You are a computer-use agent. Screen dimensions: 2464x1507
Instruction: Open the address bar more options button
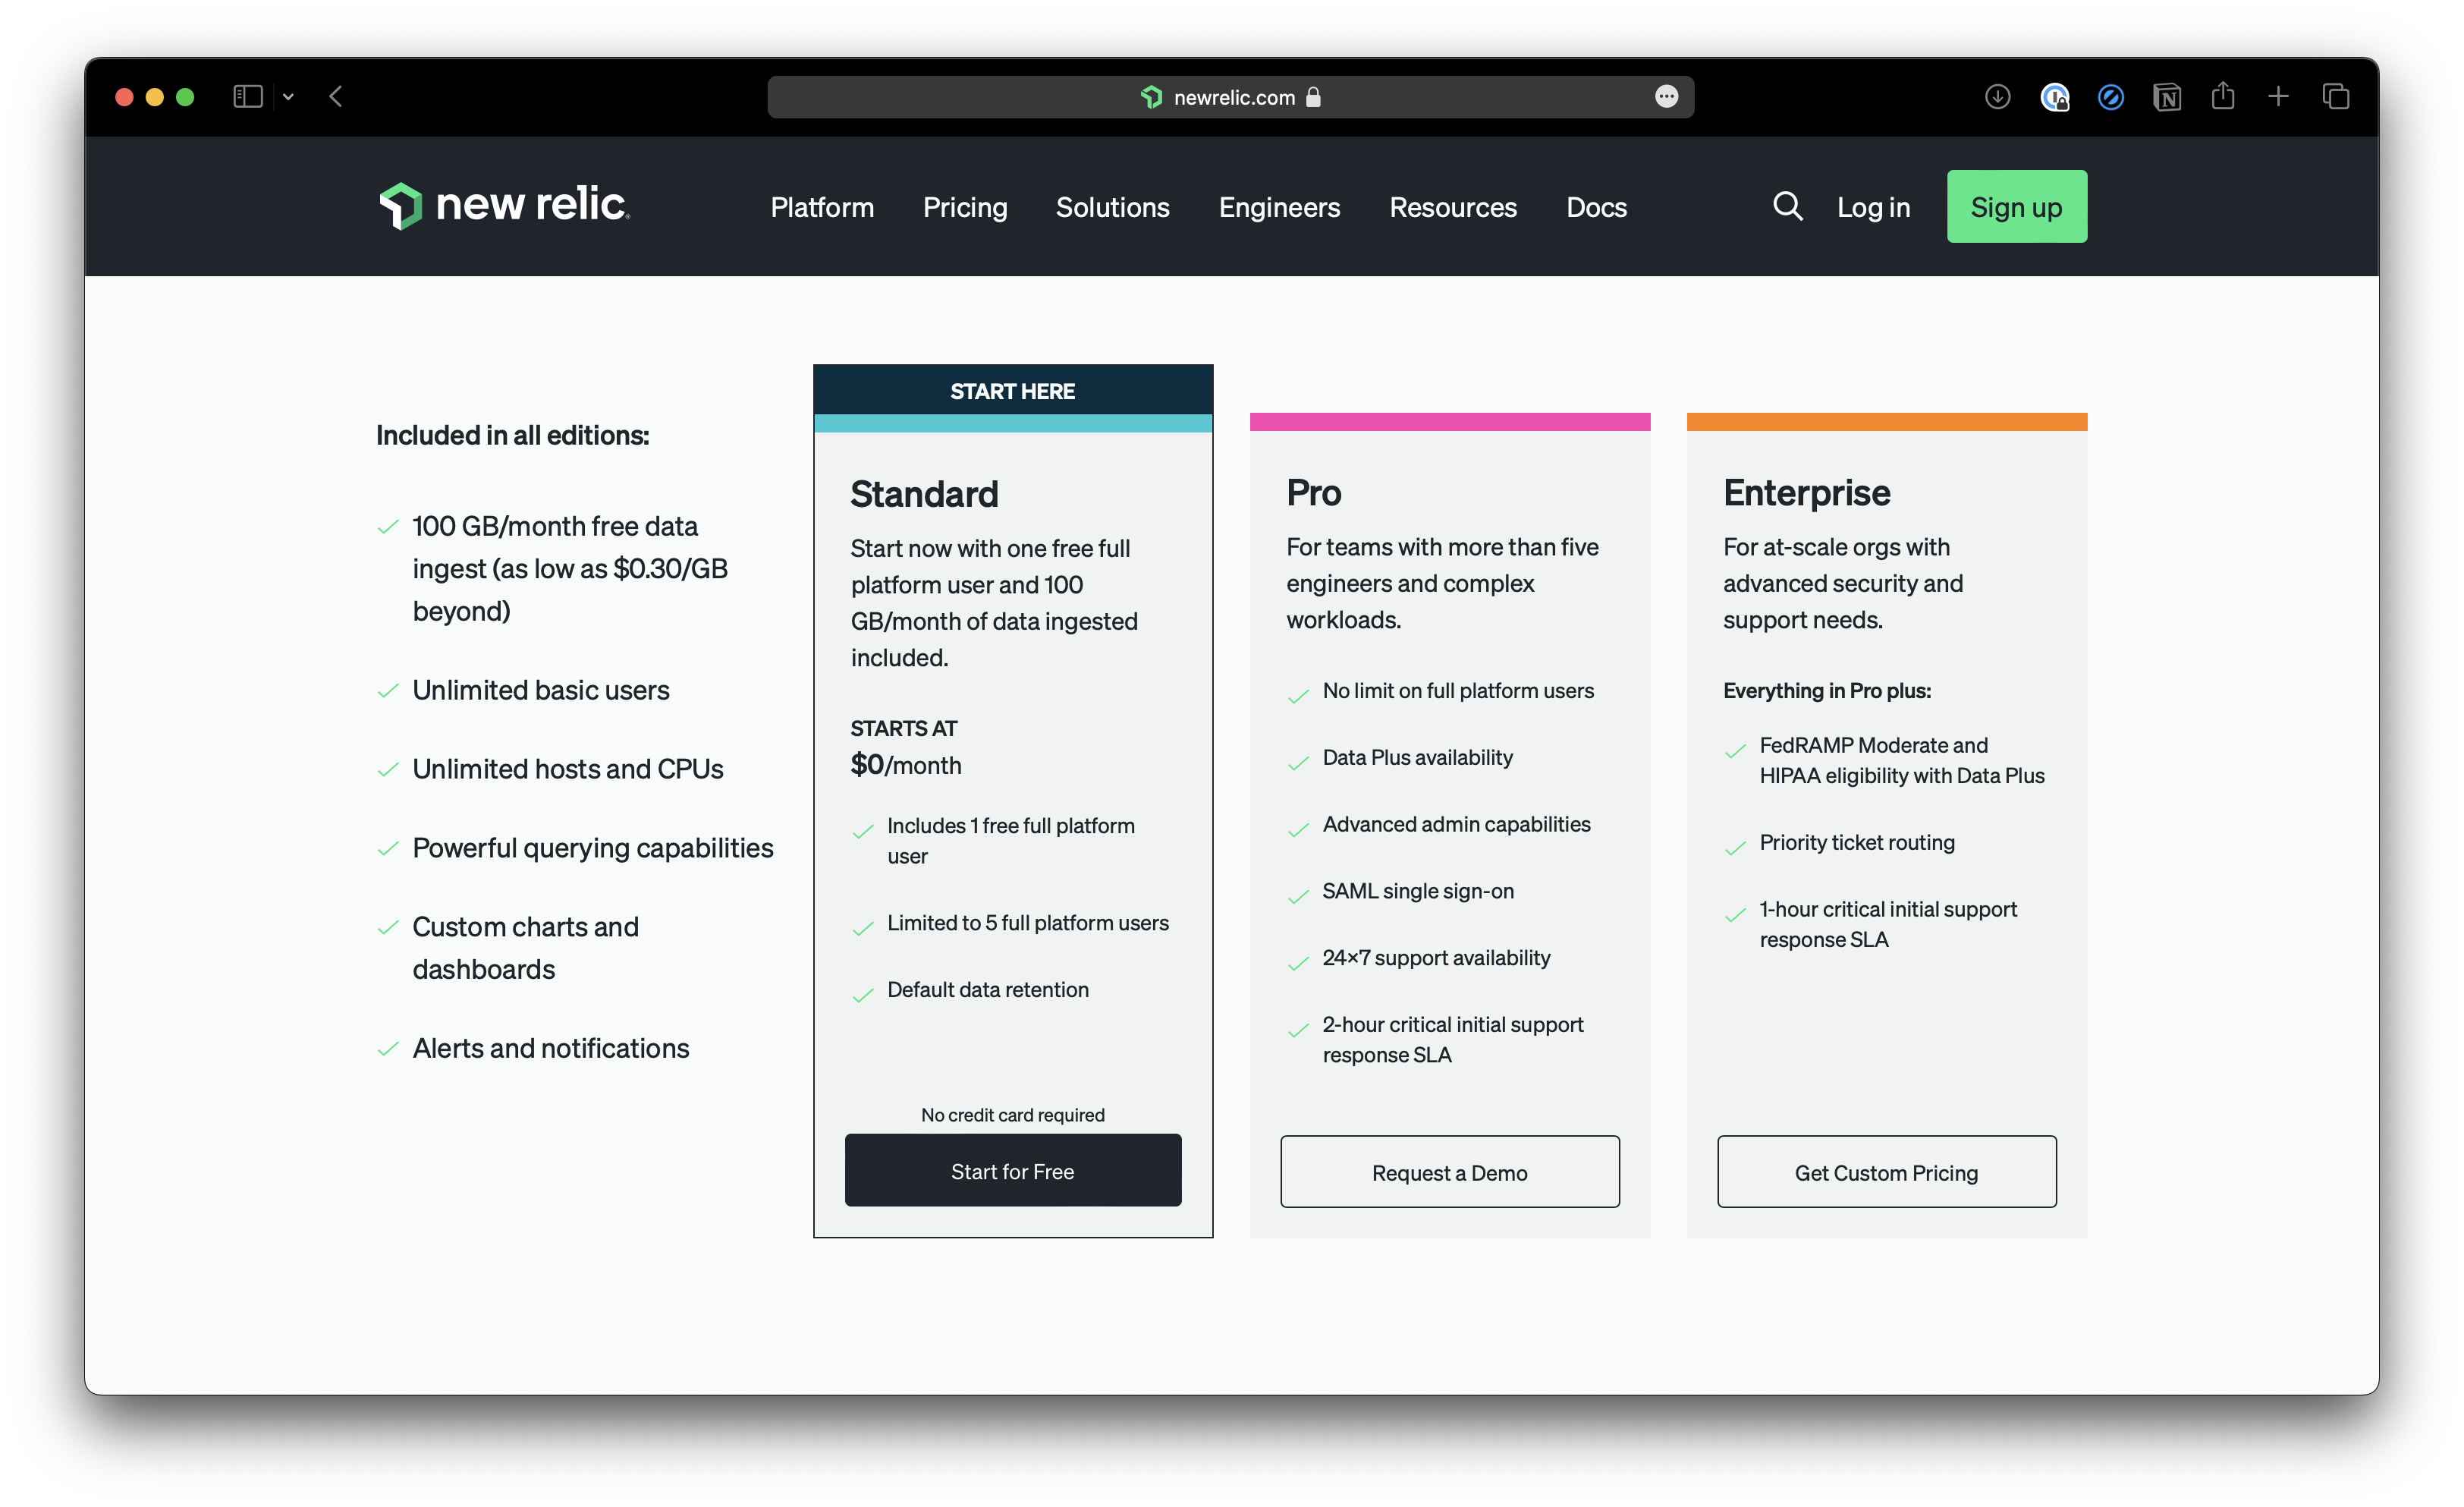(x=1666, y=97)
